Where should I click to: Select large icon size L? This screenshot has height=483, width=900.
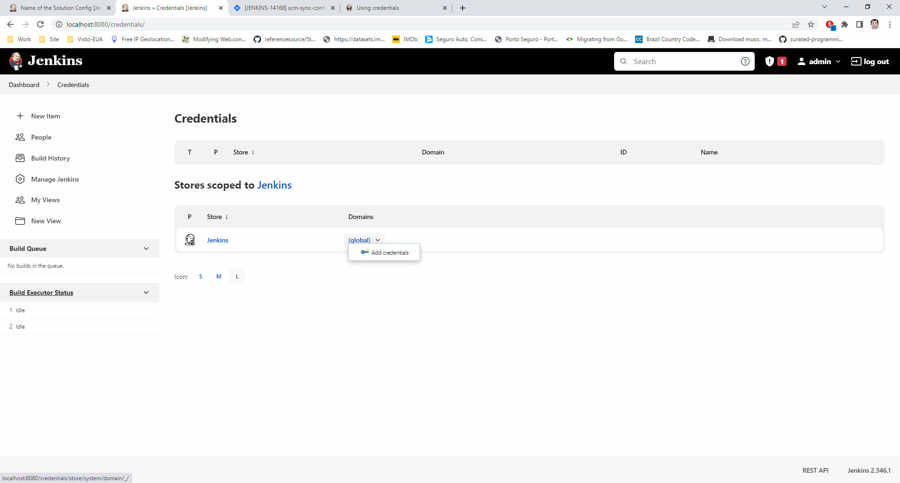pos(237,276)
